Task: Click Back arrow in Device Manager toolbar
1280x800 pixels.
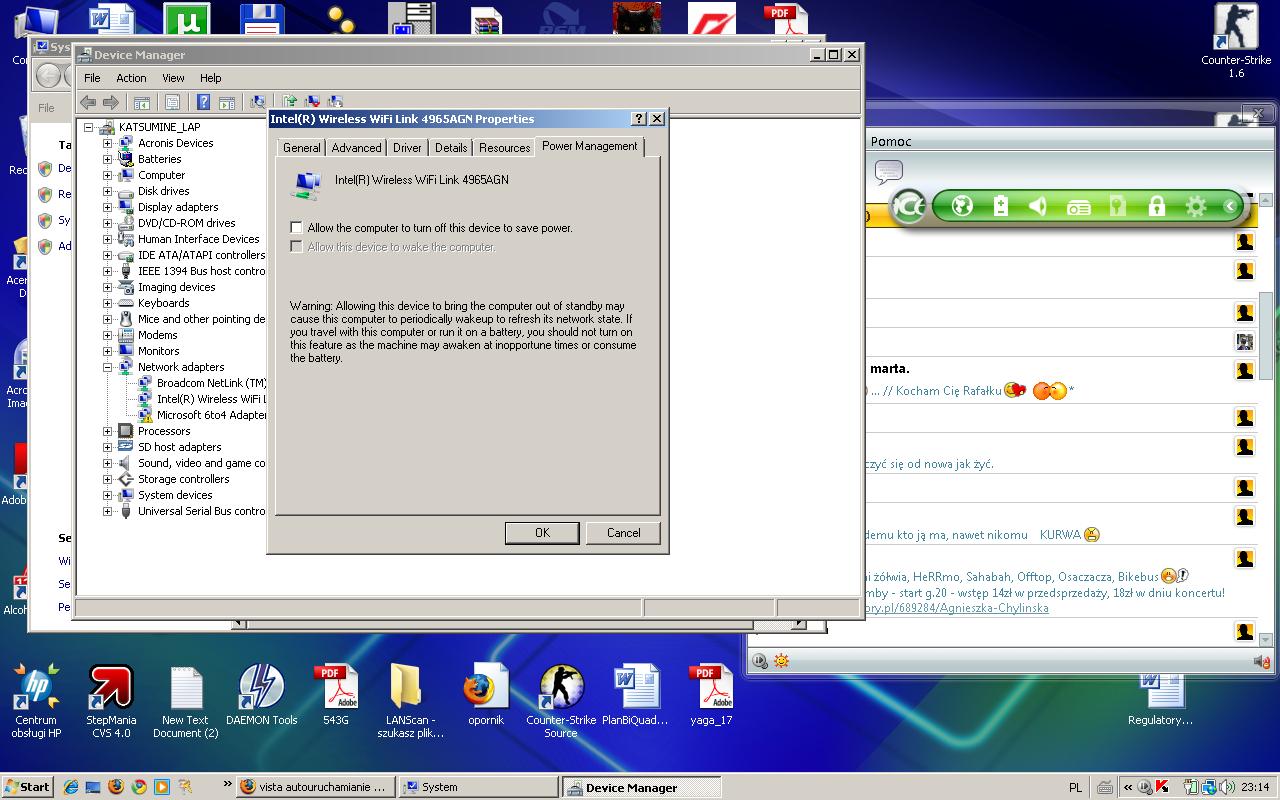Action: tap(88, 102)
